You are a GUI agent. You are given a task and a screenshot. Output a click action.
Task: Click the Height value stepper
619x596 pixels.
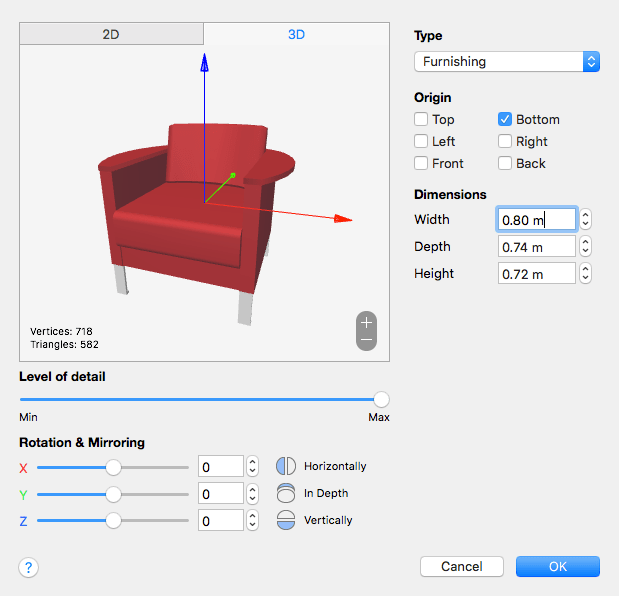585,274
